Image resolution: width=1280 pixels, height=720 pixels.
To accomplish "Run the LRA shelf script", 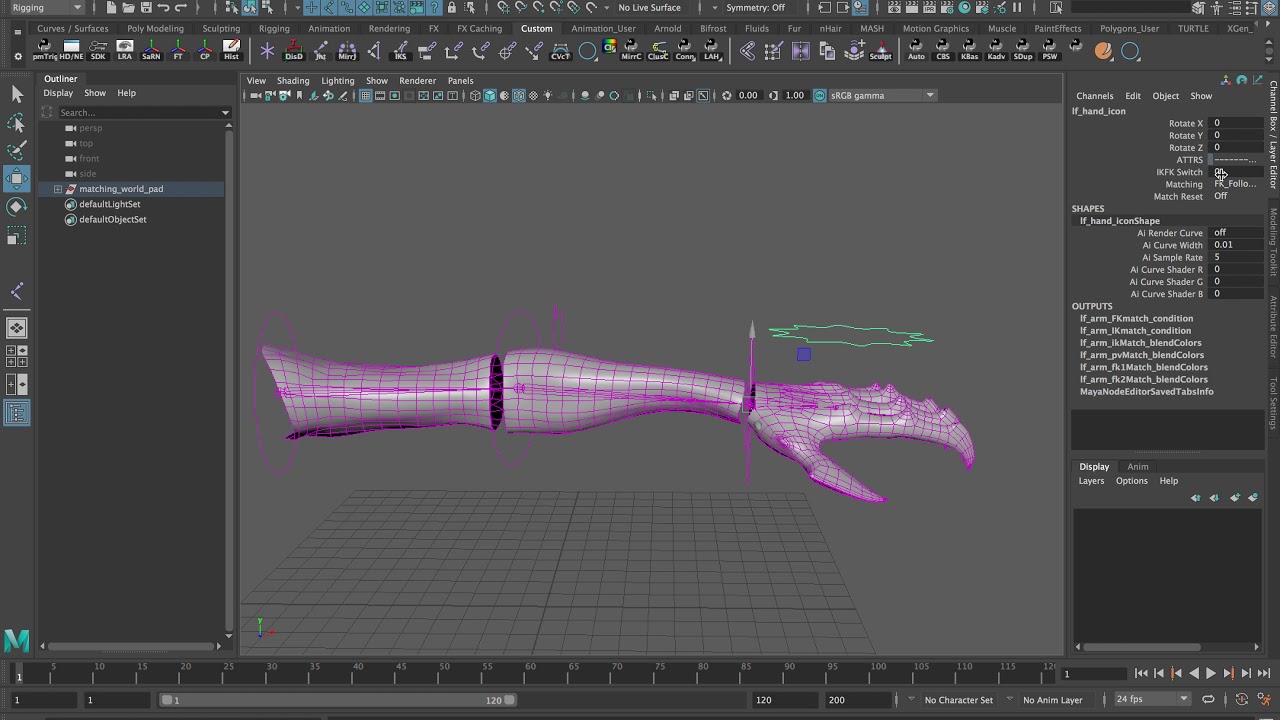I will click(125, 51).
